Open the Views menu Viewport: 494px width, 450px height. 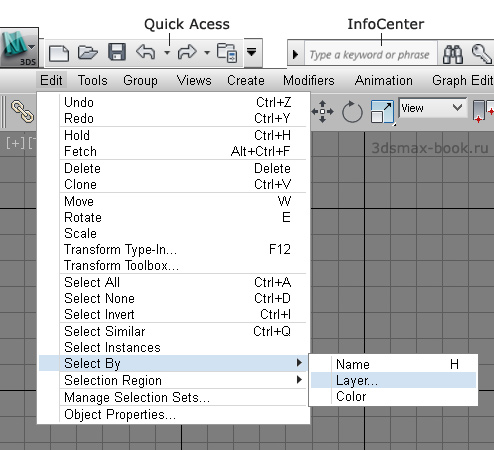194,80
